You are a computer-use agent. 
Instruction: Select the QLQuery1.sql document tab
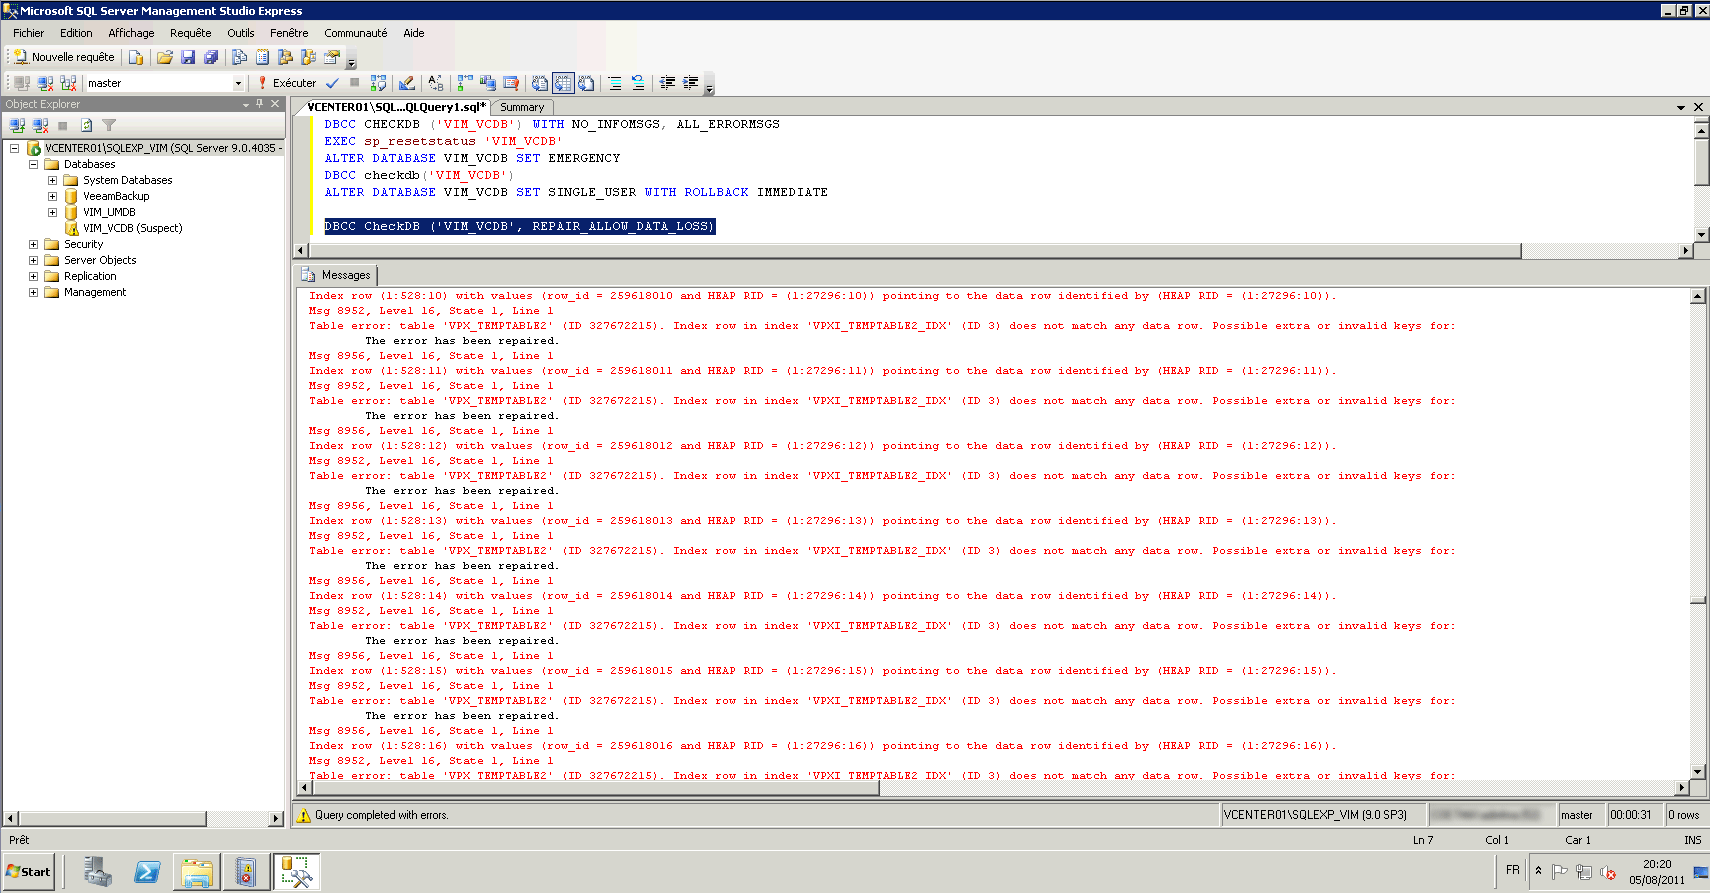click(396, 107)
